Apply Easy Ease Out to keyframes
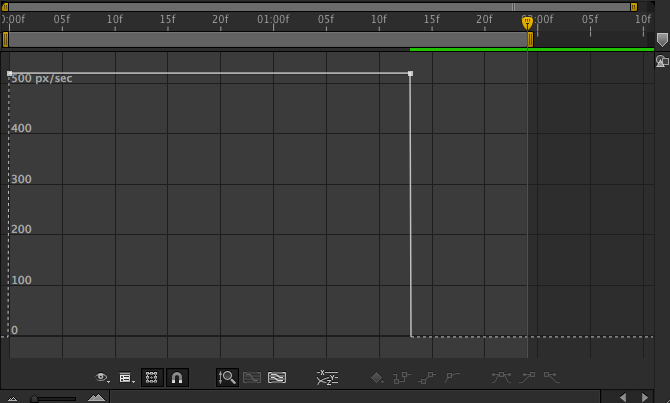The width and height of the screenshot is (670, 403). (x=552, y=377)
